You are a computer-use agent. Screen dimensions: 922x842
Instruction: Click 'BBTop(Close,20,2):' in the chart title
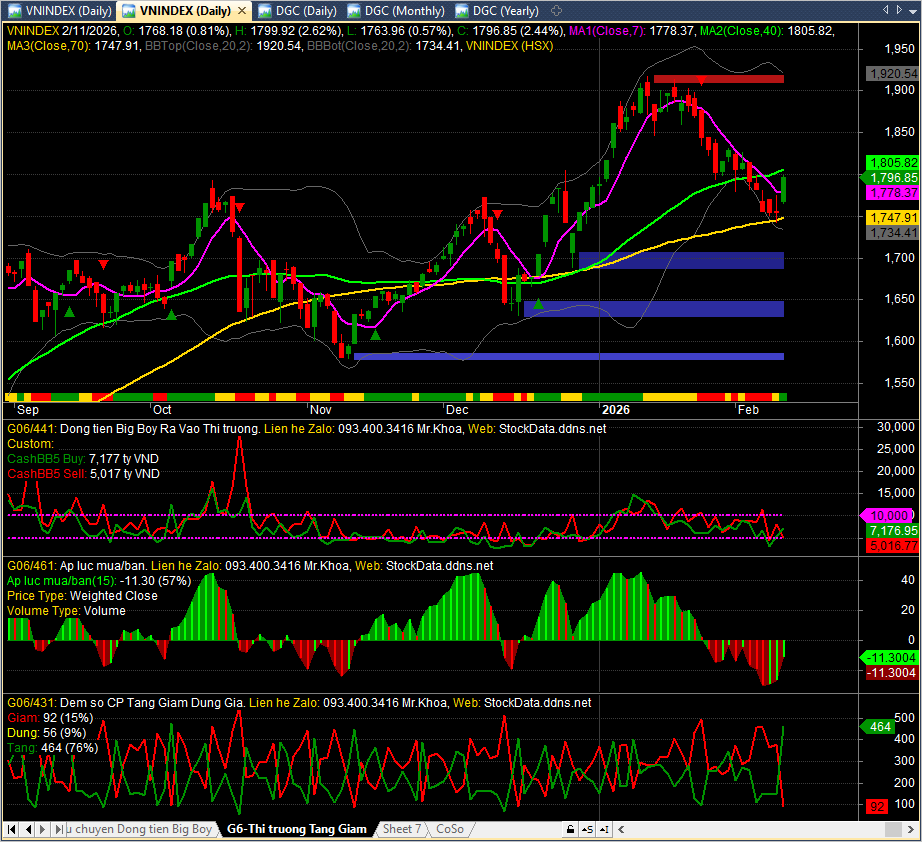click(199, 46)
